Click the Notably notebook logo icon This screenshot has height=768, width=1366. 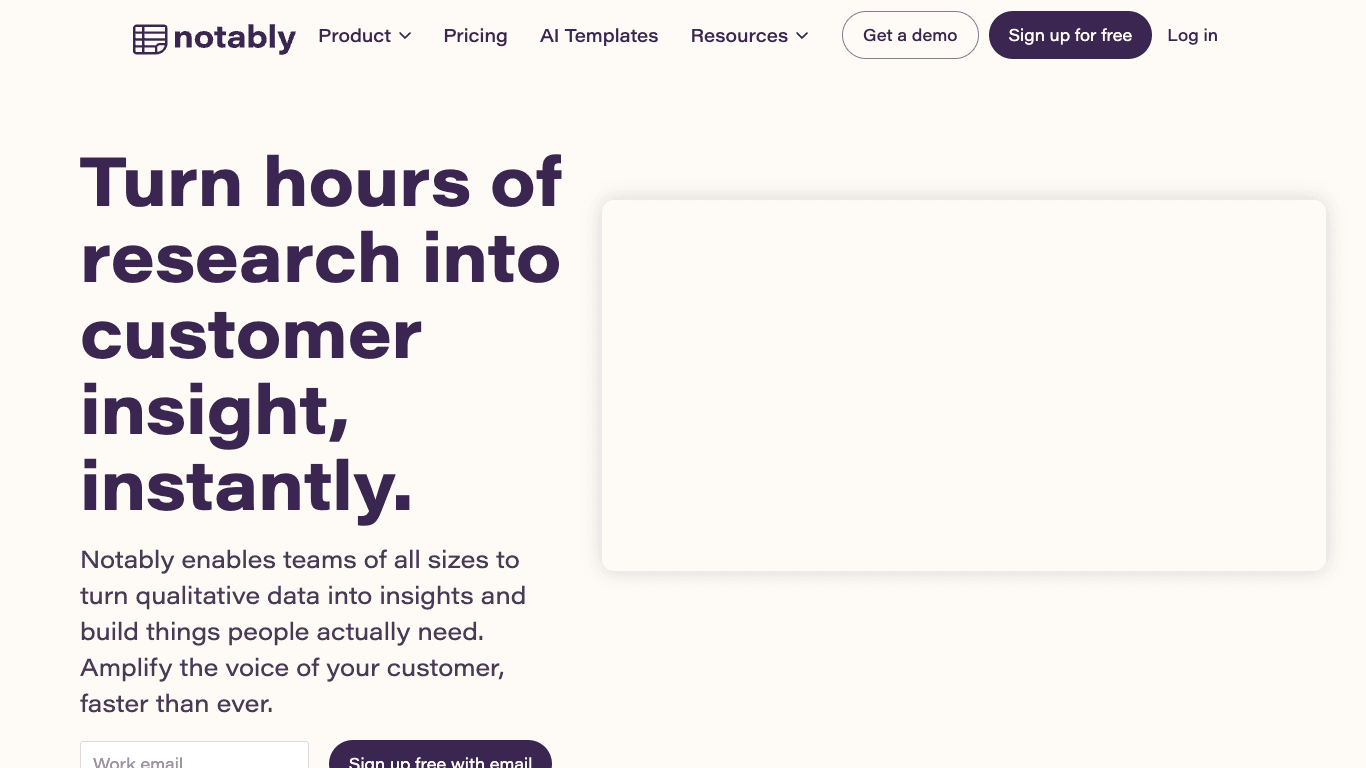coord(150,39)
